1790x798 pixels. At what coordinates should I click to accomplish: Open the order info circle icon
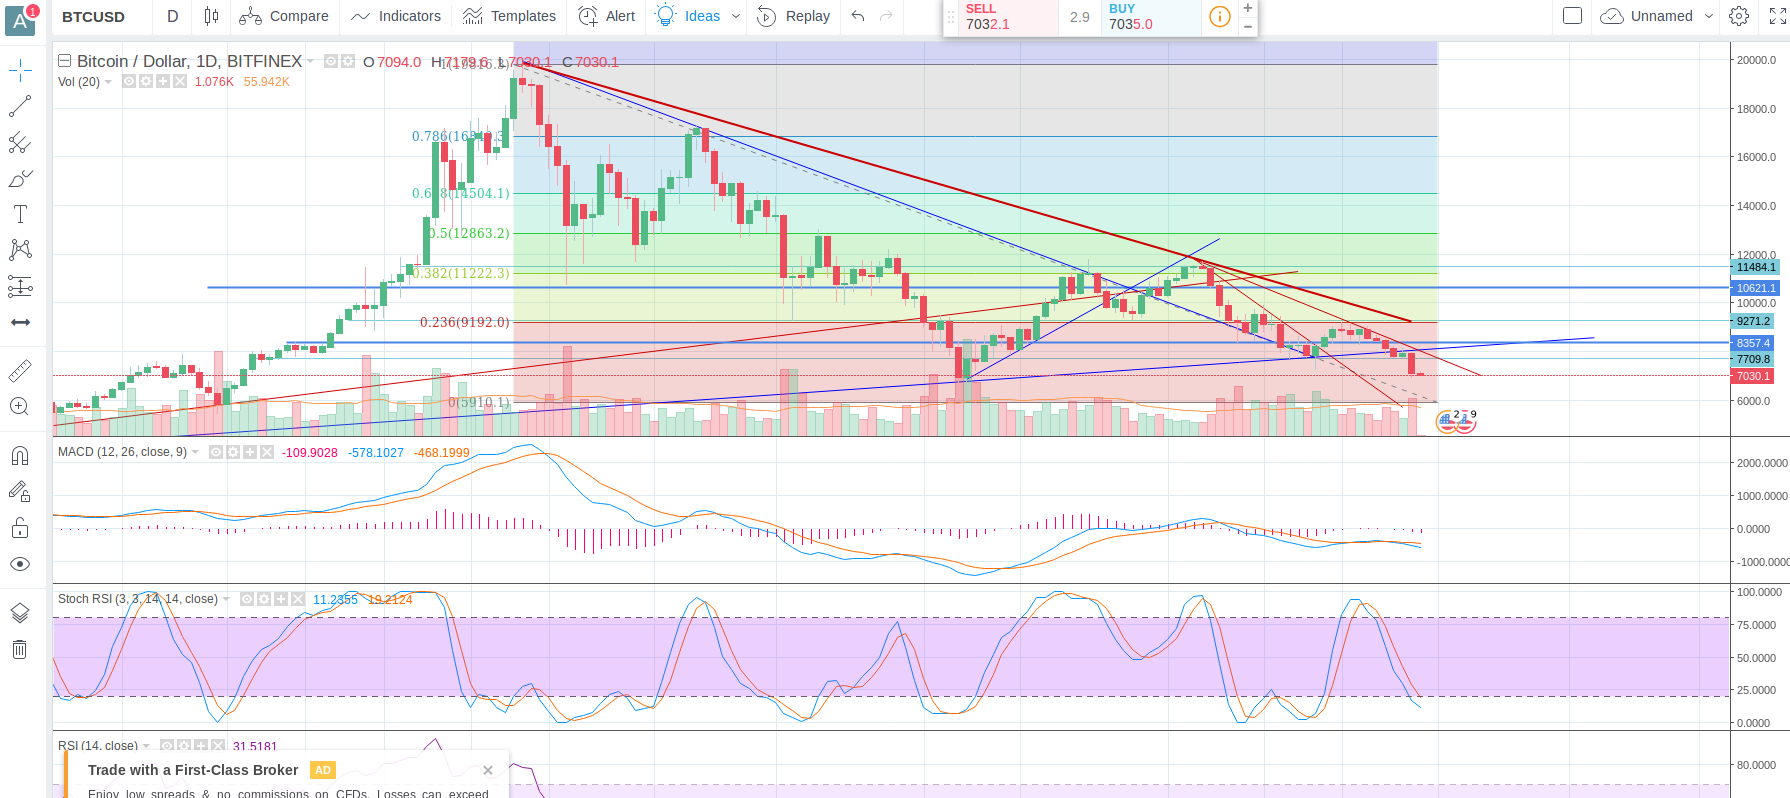pyautogui.click(x=1220, y=16)
